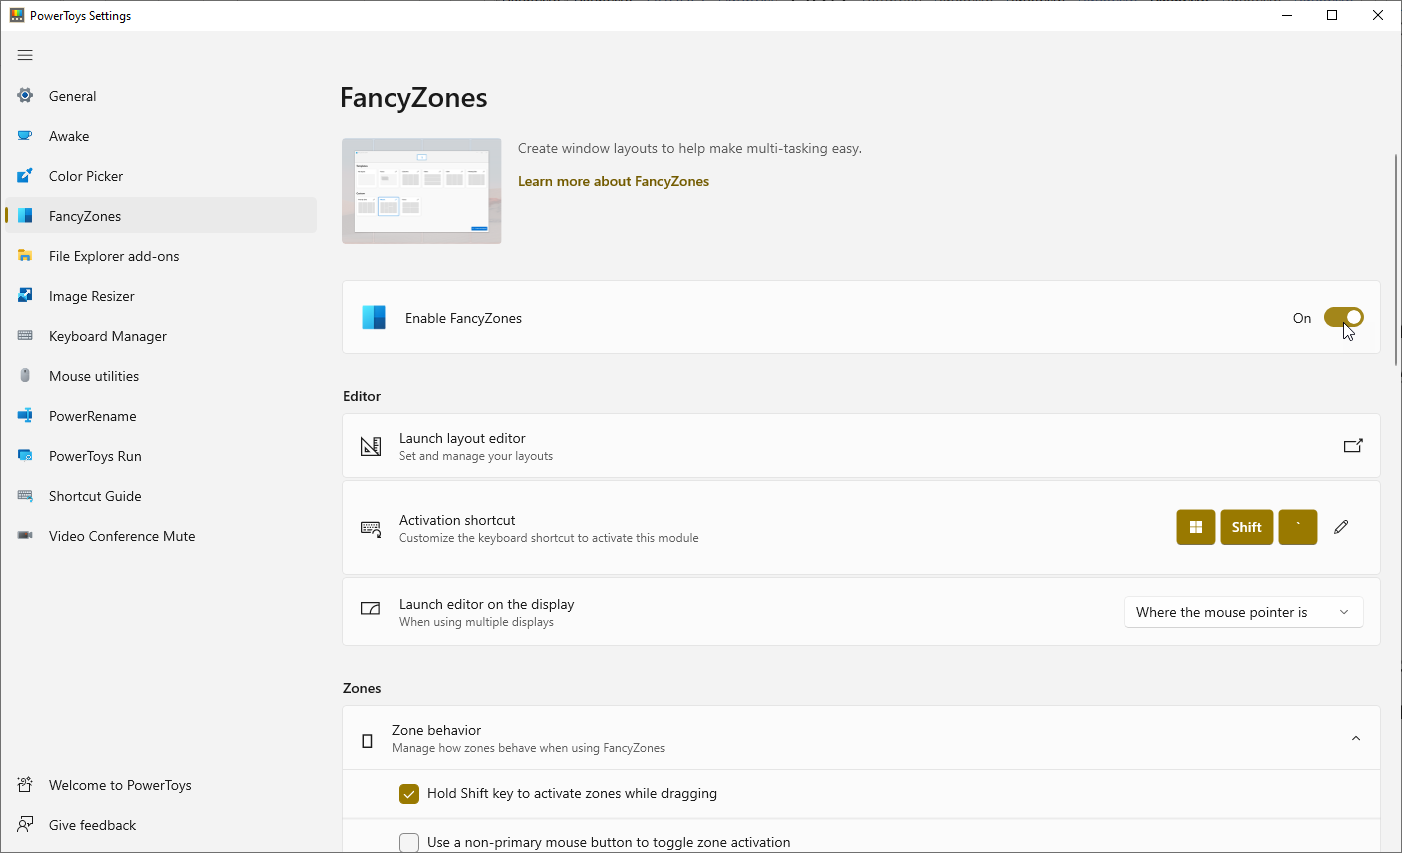Viewport: 1402px width, 853px height.
Task: Click the Shortcut Guide icon
Action: pos(25,496)
